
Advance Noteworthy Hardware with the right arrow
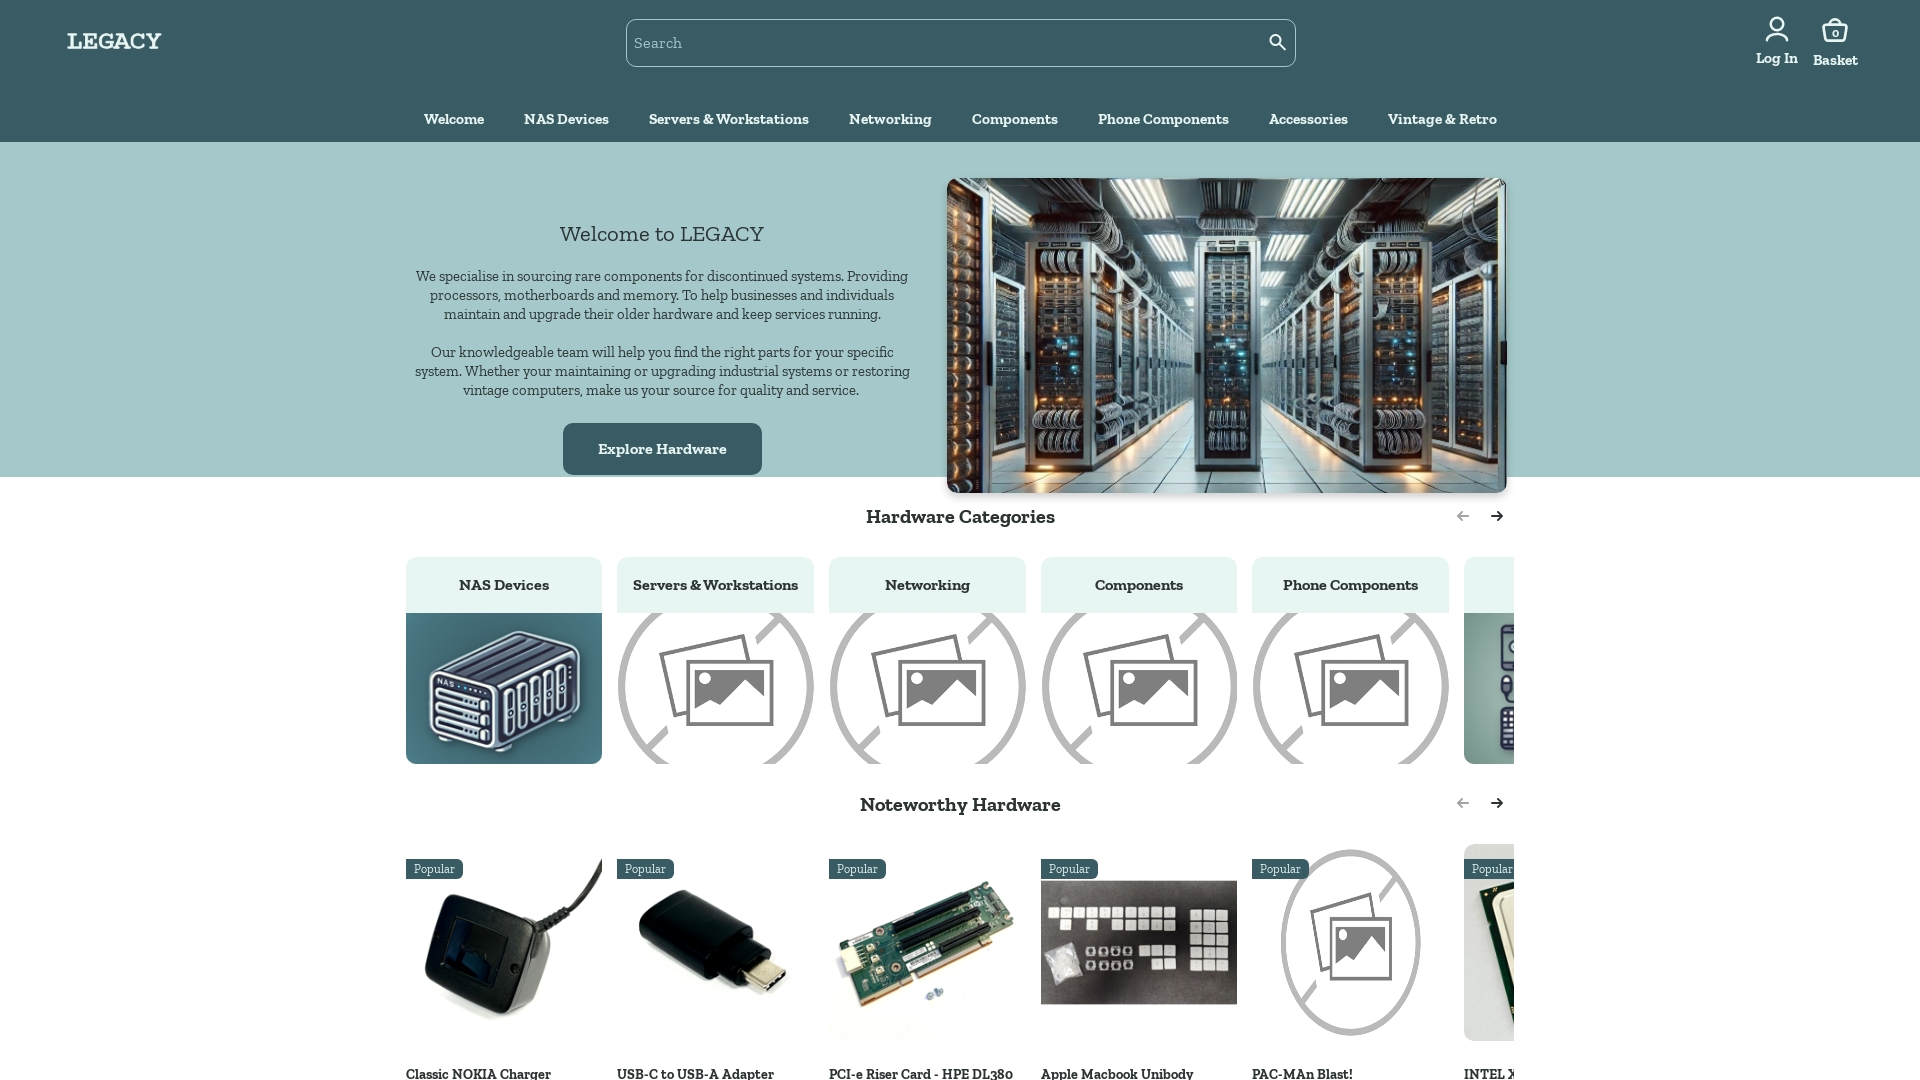(1497, 803)
